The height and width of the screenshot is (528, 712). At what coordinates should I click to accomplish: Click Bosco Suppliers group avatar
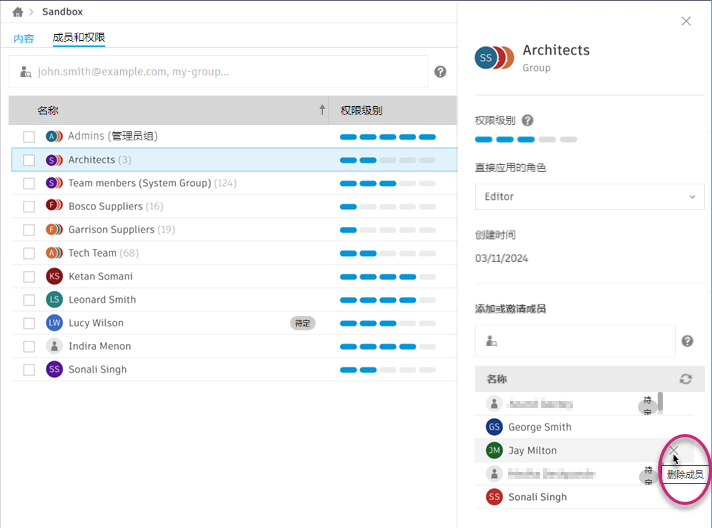(54, 205)
